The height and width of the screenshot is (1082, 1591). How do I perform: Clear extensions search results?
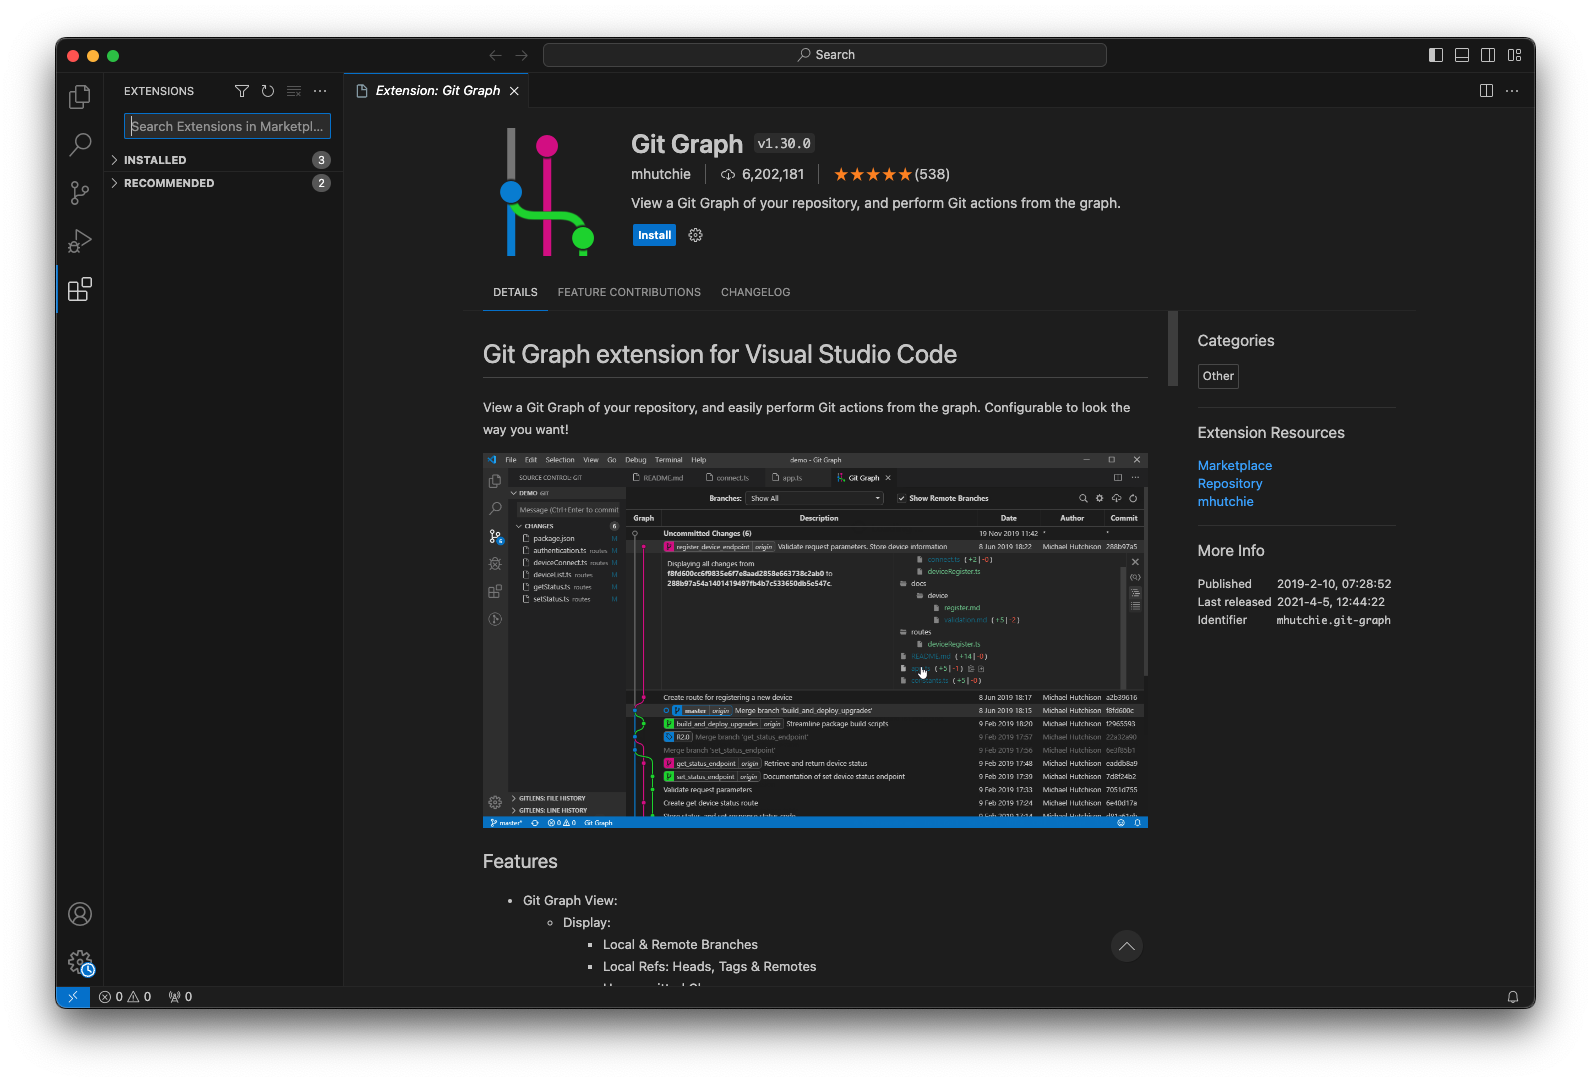tap(294, 91)
